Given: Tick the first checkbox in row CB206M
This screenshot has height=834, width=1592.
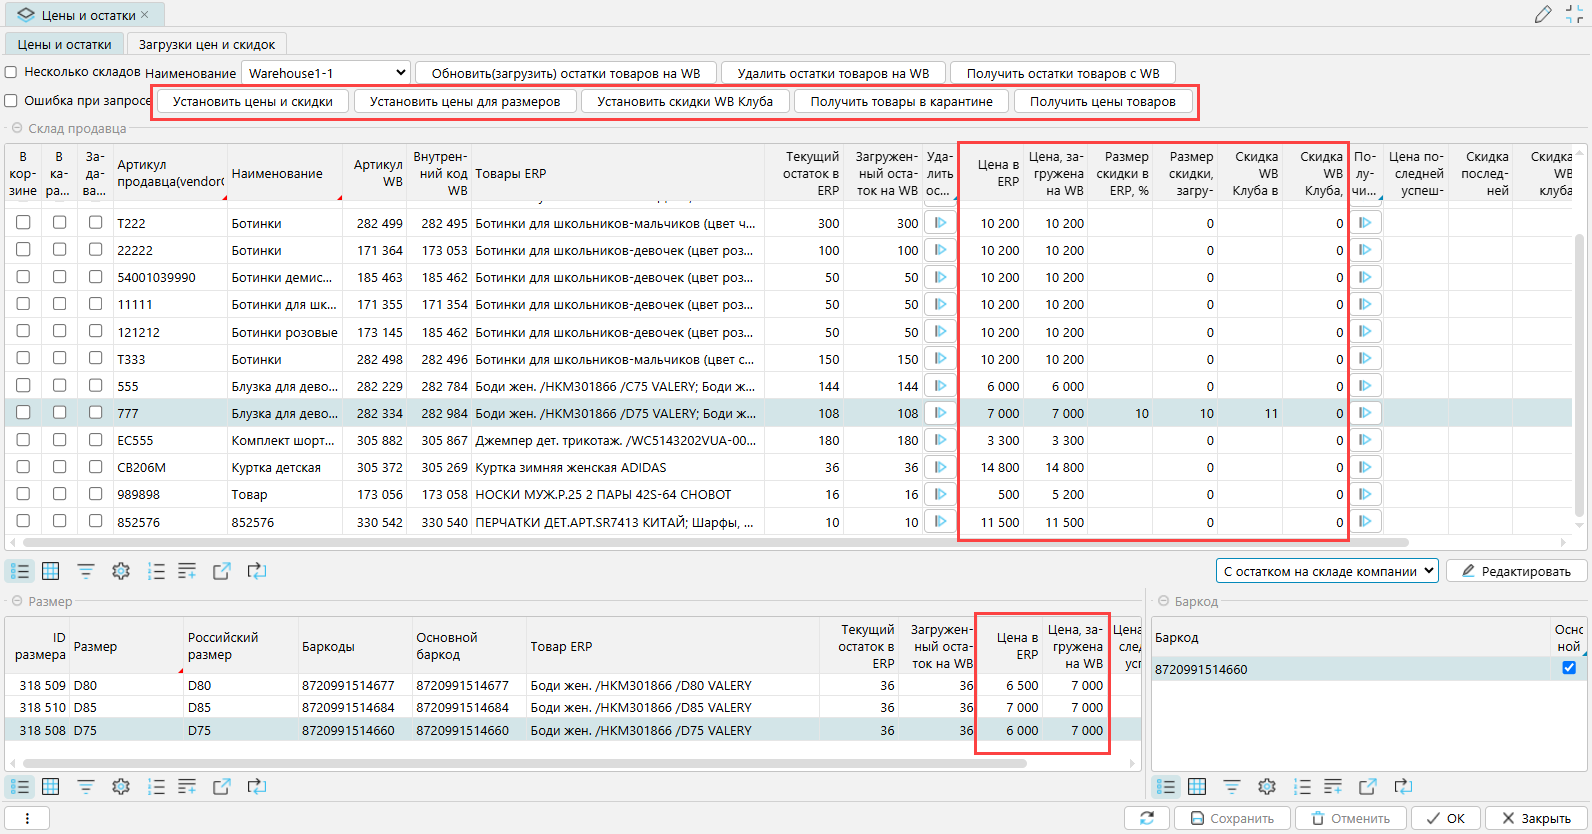Looking at the screenshot, I should (x=23, y=466).
